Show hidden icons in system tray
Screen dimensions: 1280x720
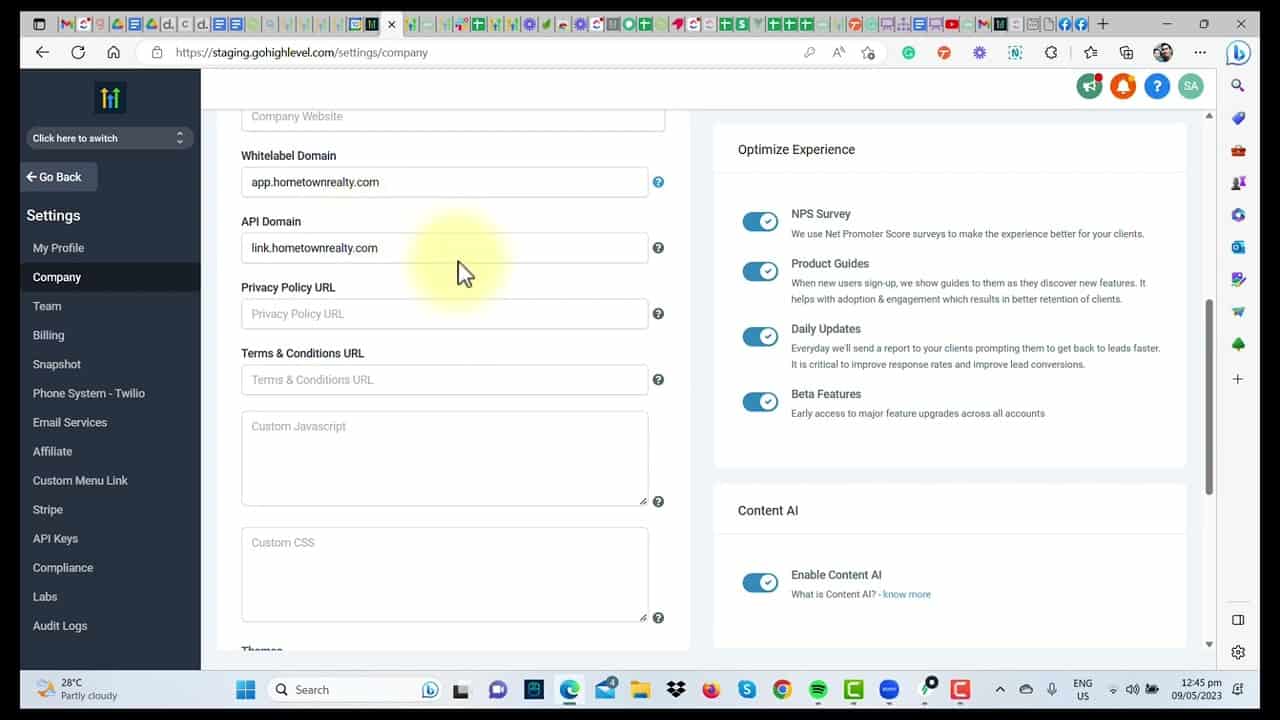999,690
